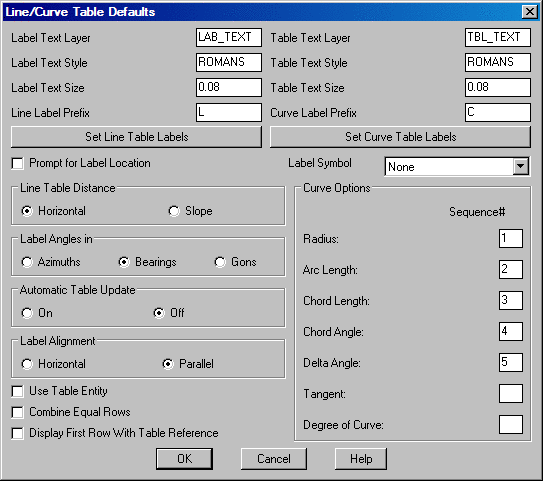Click the Table Text Size field
This screenshot has height=481, width=543.
[498, 87]
